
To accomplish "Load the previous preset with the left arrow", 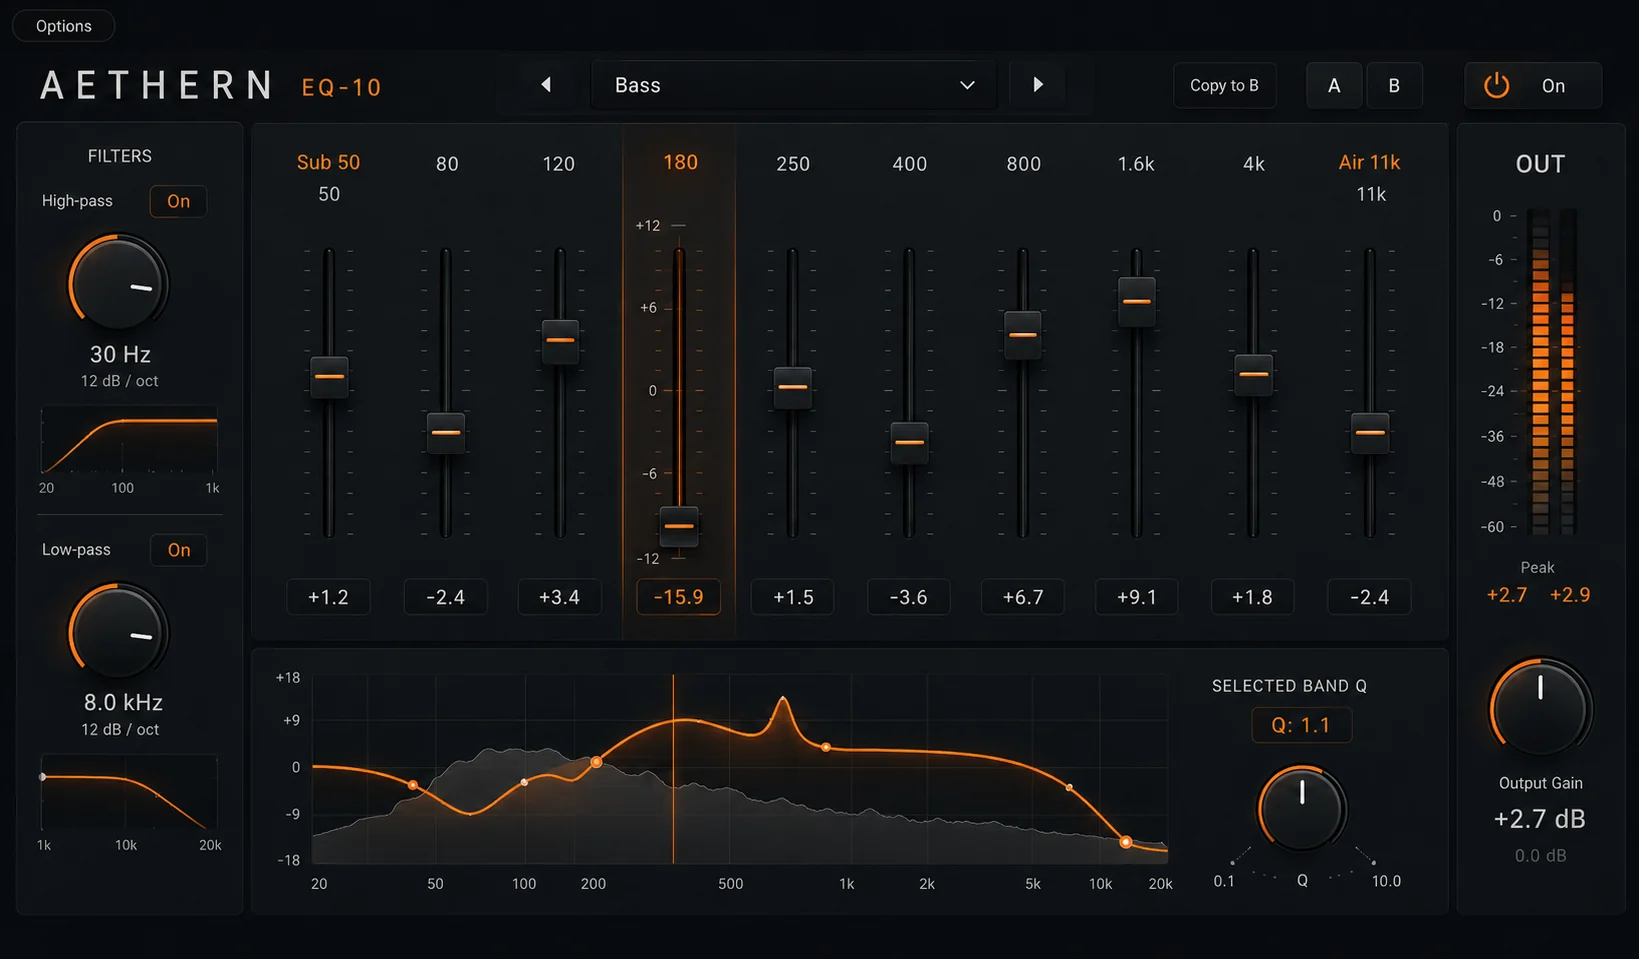I will tap(546, 85).
